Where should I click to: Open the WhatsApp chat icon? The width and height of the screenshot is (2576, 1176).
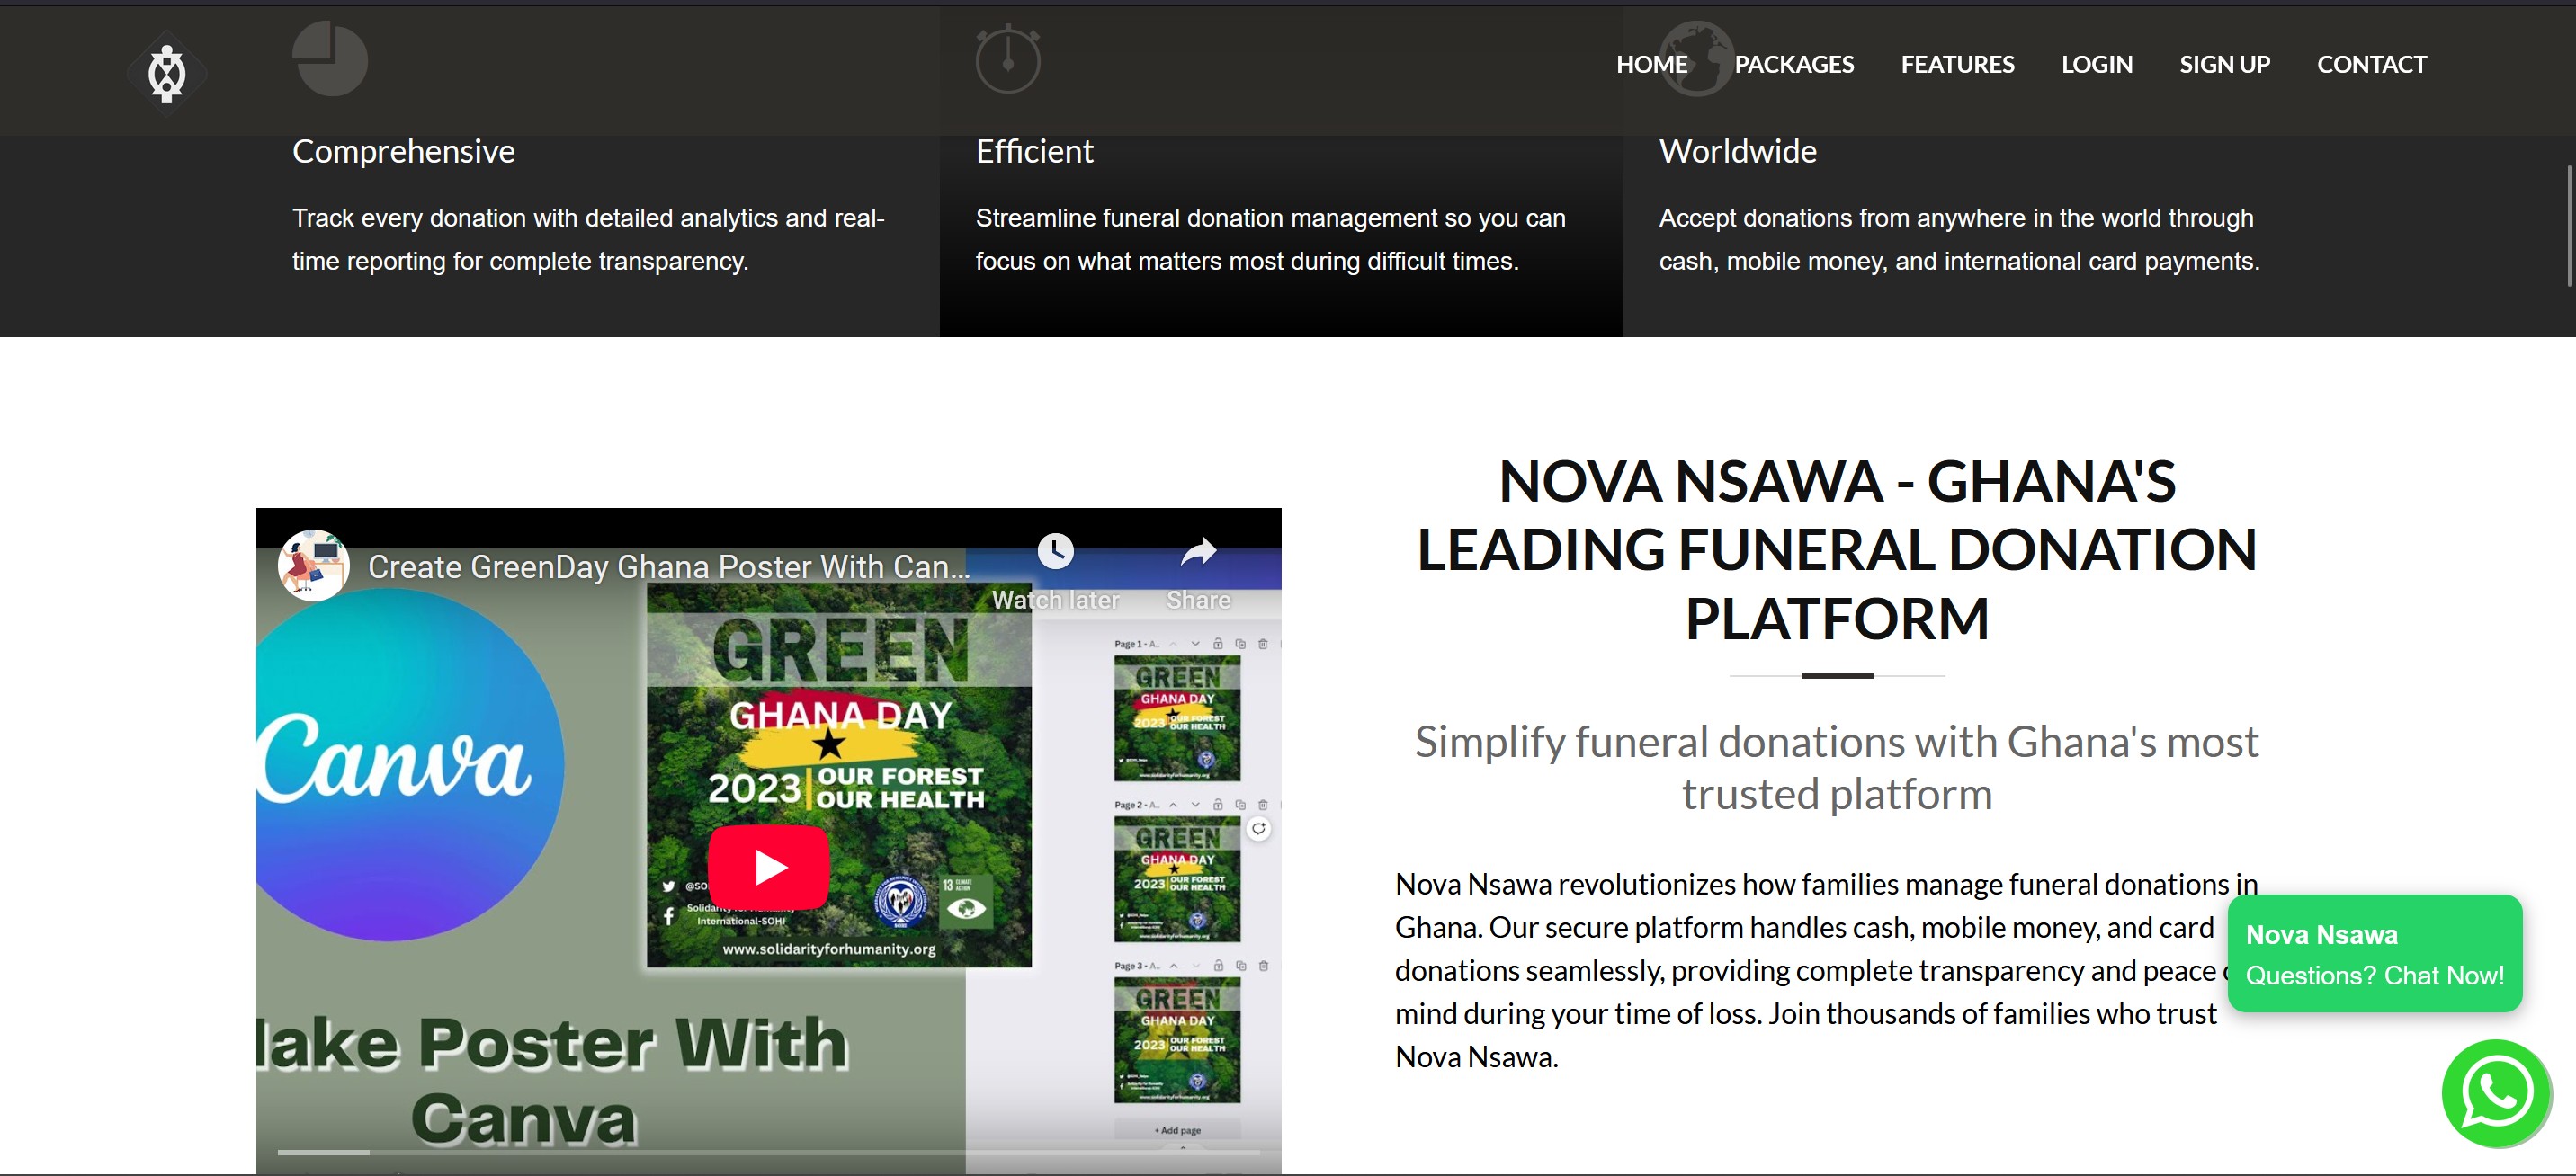pyautogui.click(x=2497, y=1093)
